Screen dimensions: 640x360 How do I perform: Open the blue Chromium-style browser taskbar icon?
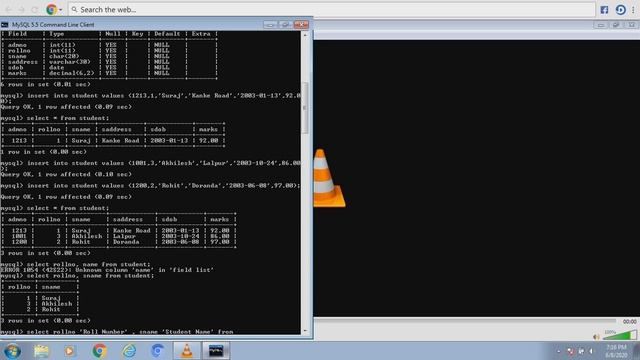pos(158,351)
